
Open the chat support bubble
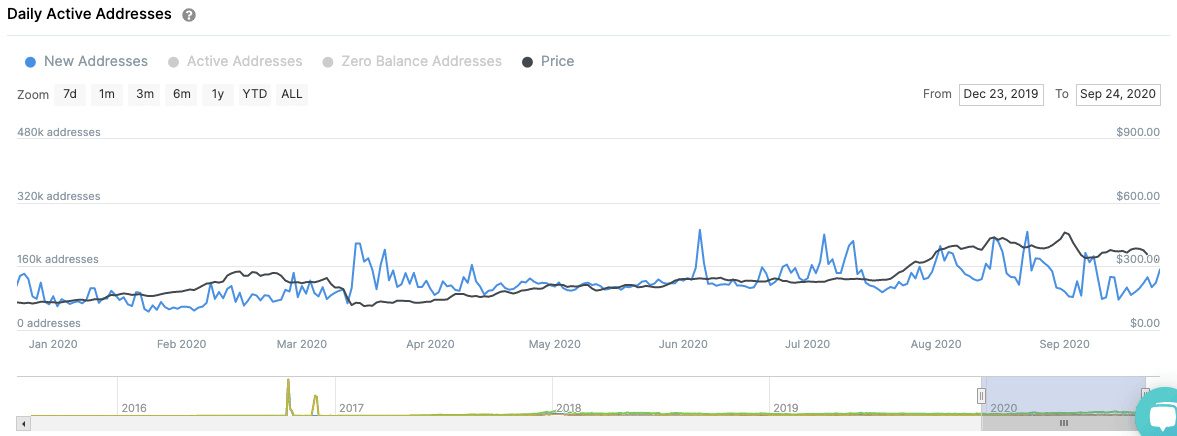tap(1160, 417)
